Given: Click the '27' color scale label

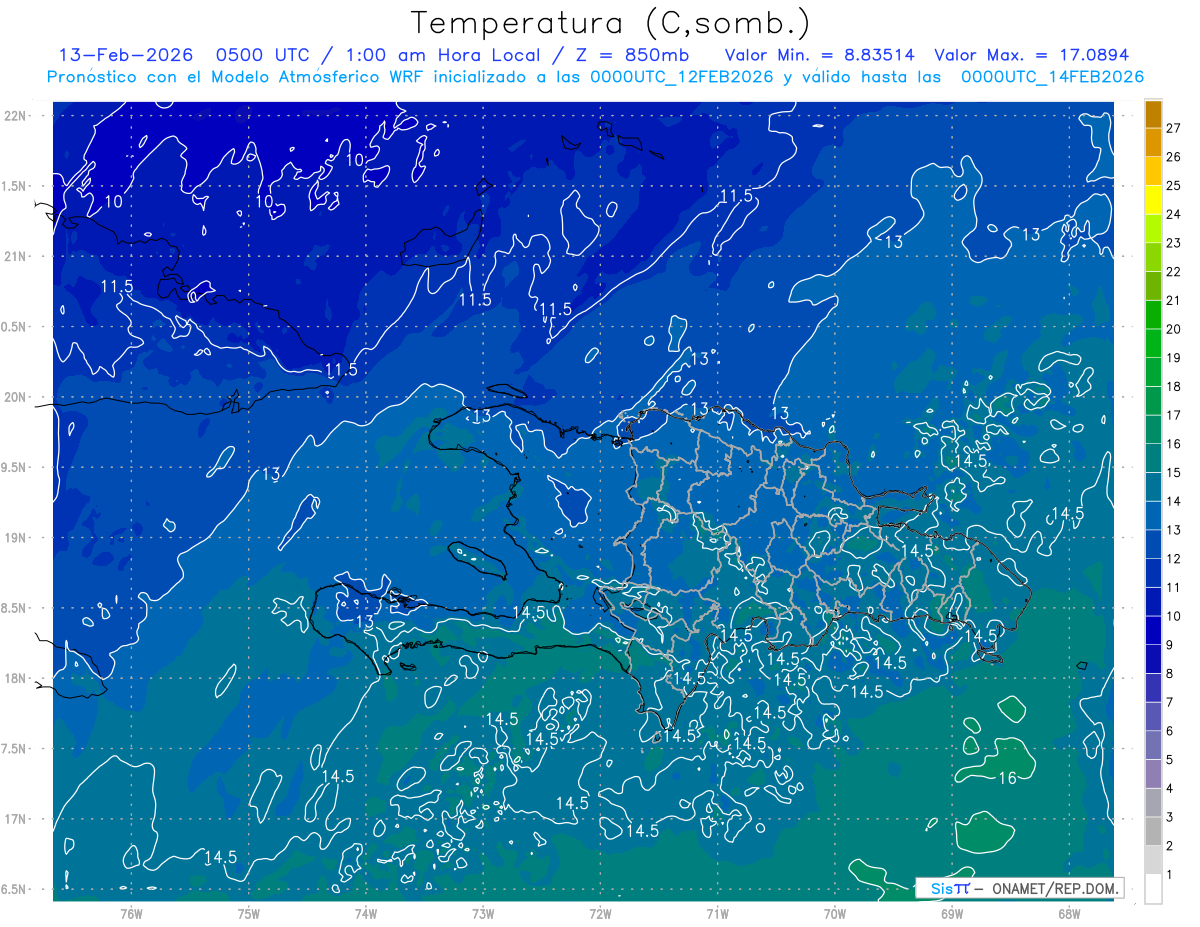Looking at the screenshot, I should click(x=1173, y=128).
